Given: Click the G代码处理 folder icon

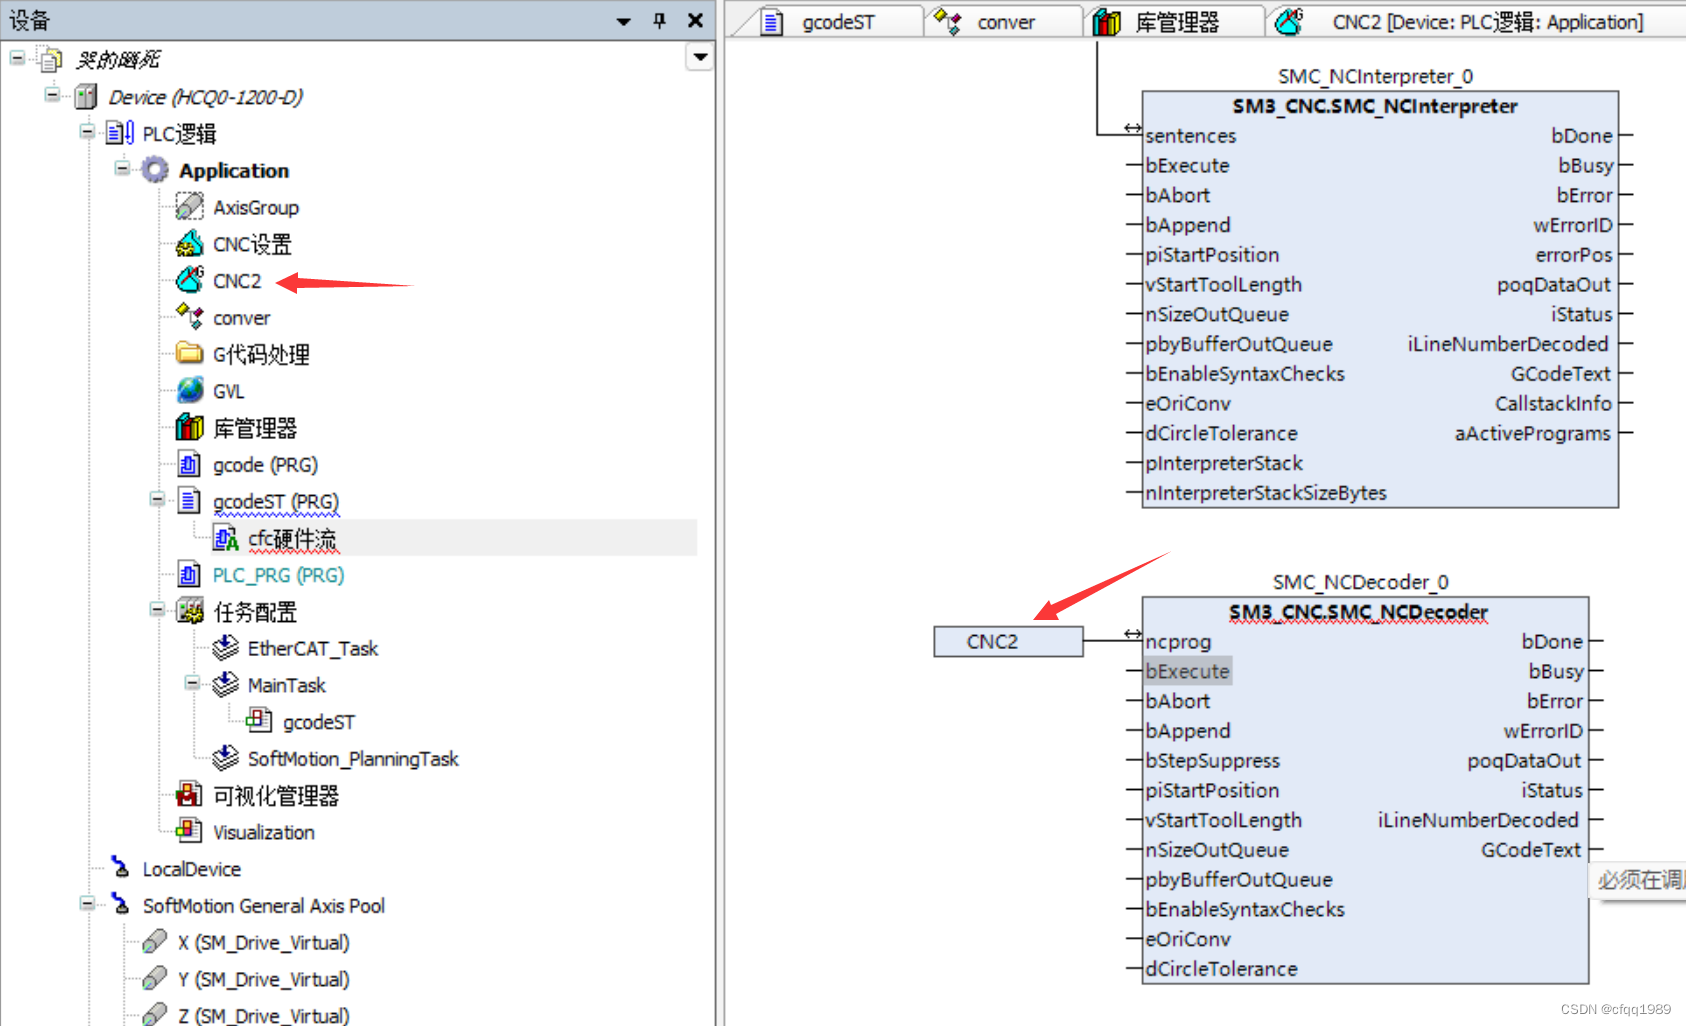Looking at the screenshot, I should click(x=189, y=353).
